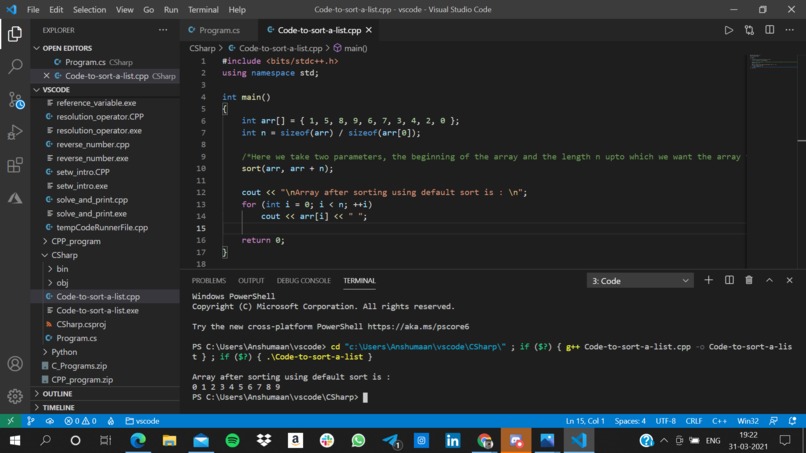Switch to the DEBUG CONSOLE tab
The image size is (806, 453).
(x=303, y=280)
